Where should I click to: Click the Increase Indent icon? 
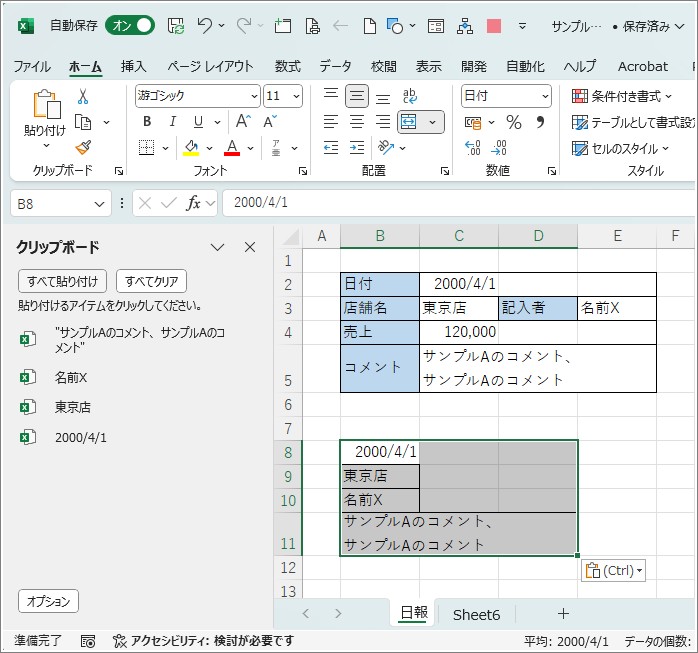point(357,147)
